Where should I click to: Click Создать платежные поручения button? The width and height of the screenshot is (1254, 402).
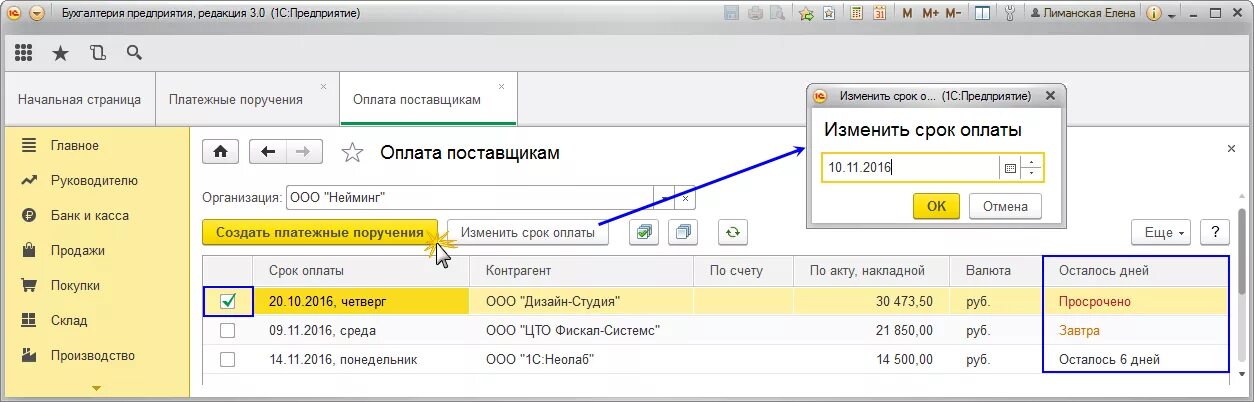pos(320,232)
